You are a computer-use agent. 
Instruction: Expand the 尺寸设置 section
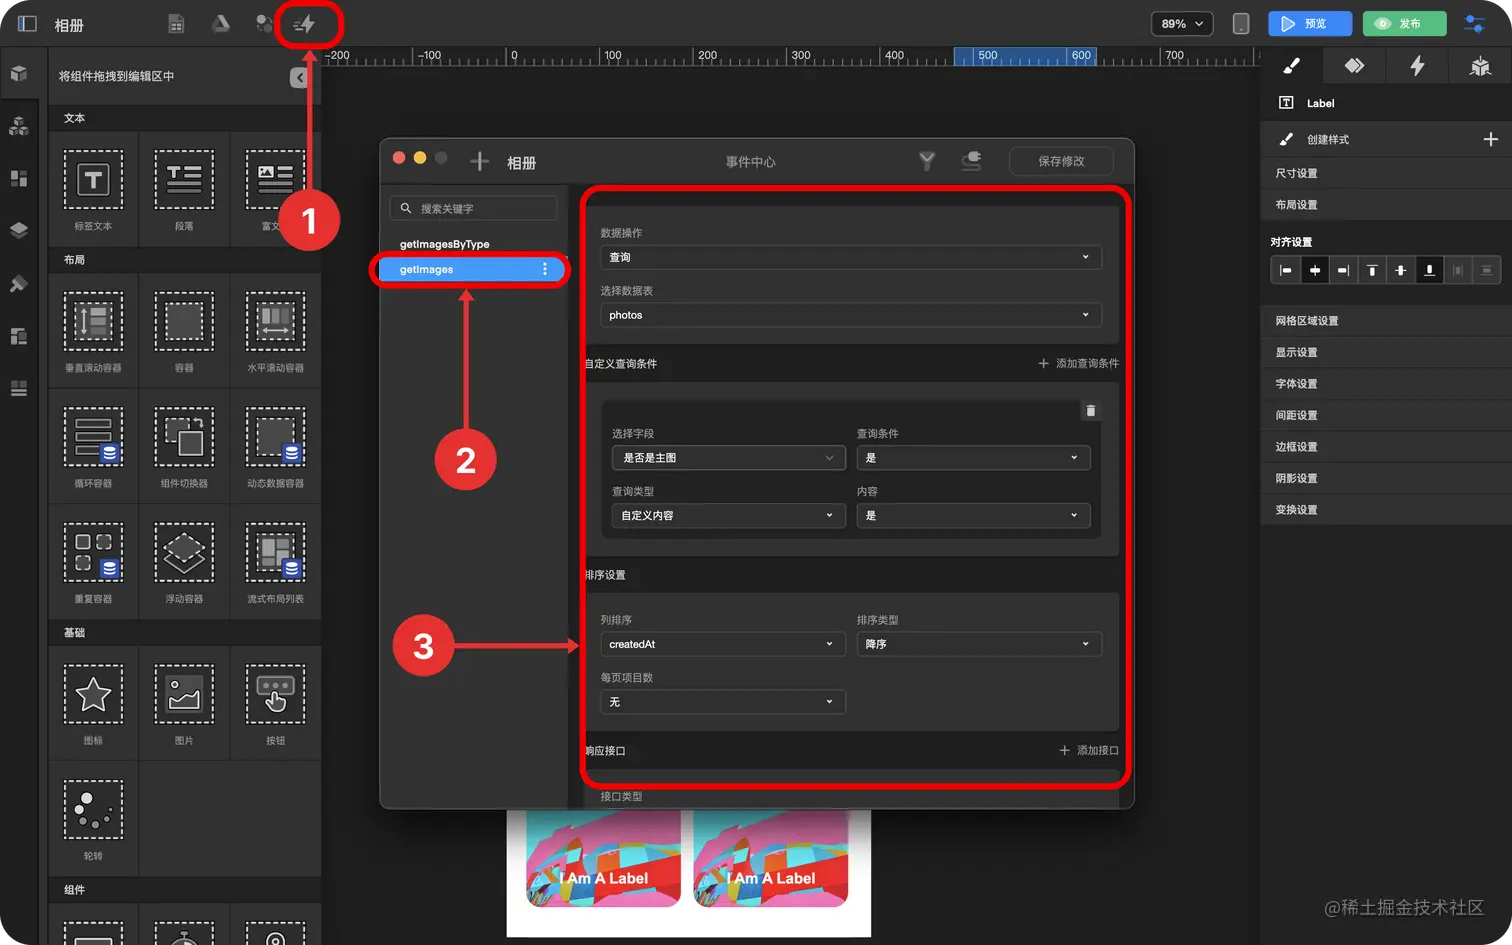pyautogui.click(x=1386, y=173)
